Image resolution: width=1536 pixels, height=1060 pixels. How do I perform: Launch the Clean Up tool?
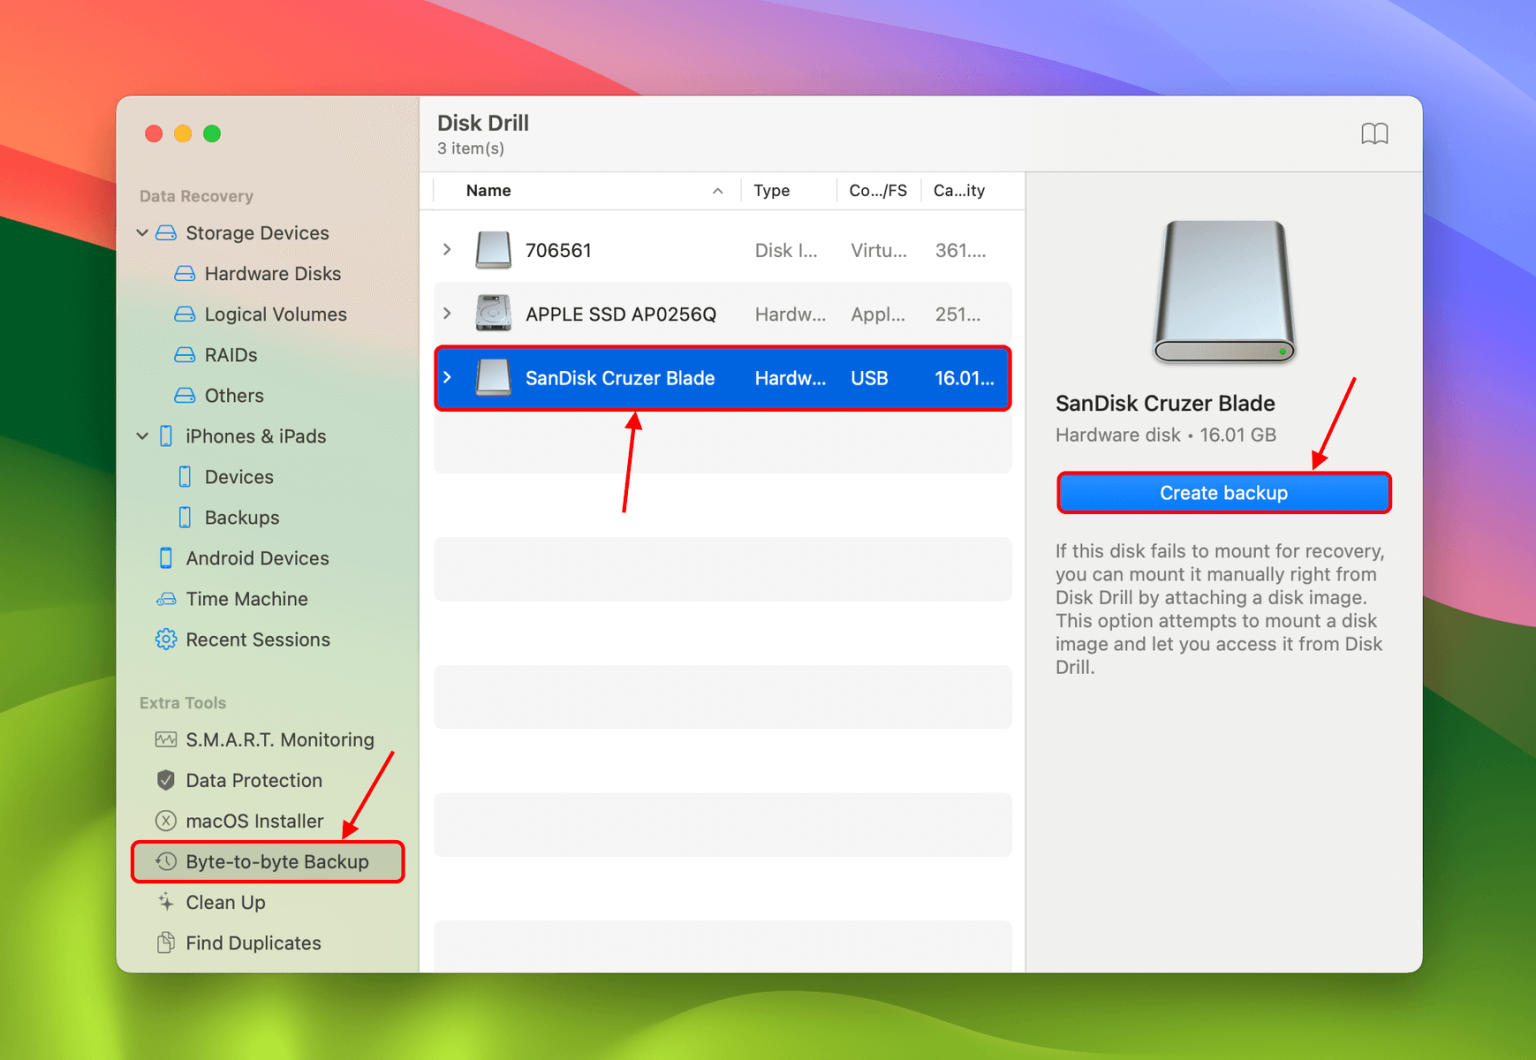click(x=225, y=902)
